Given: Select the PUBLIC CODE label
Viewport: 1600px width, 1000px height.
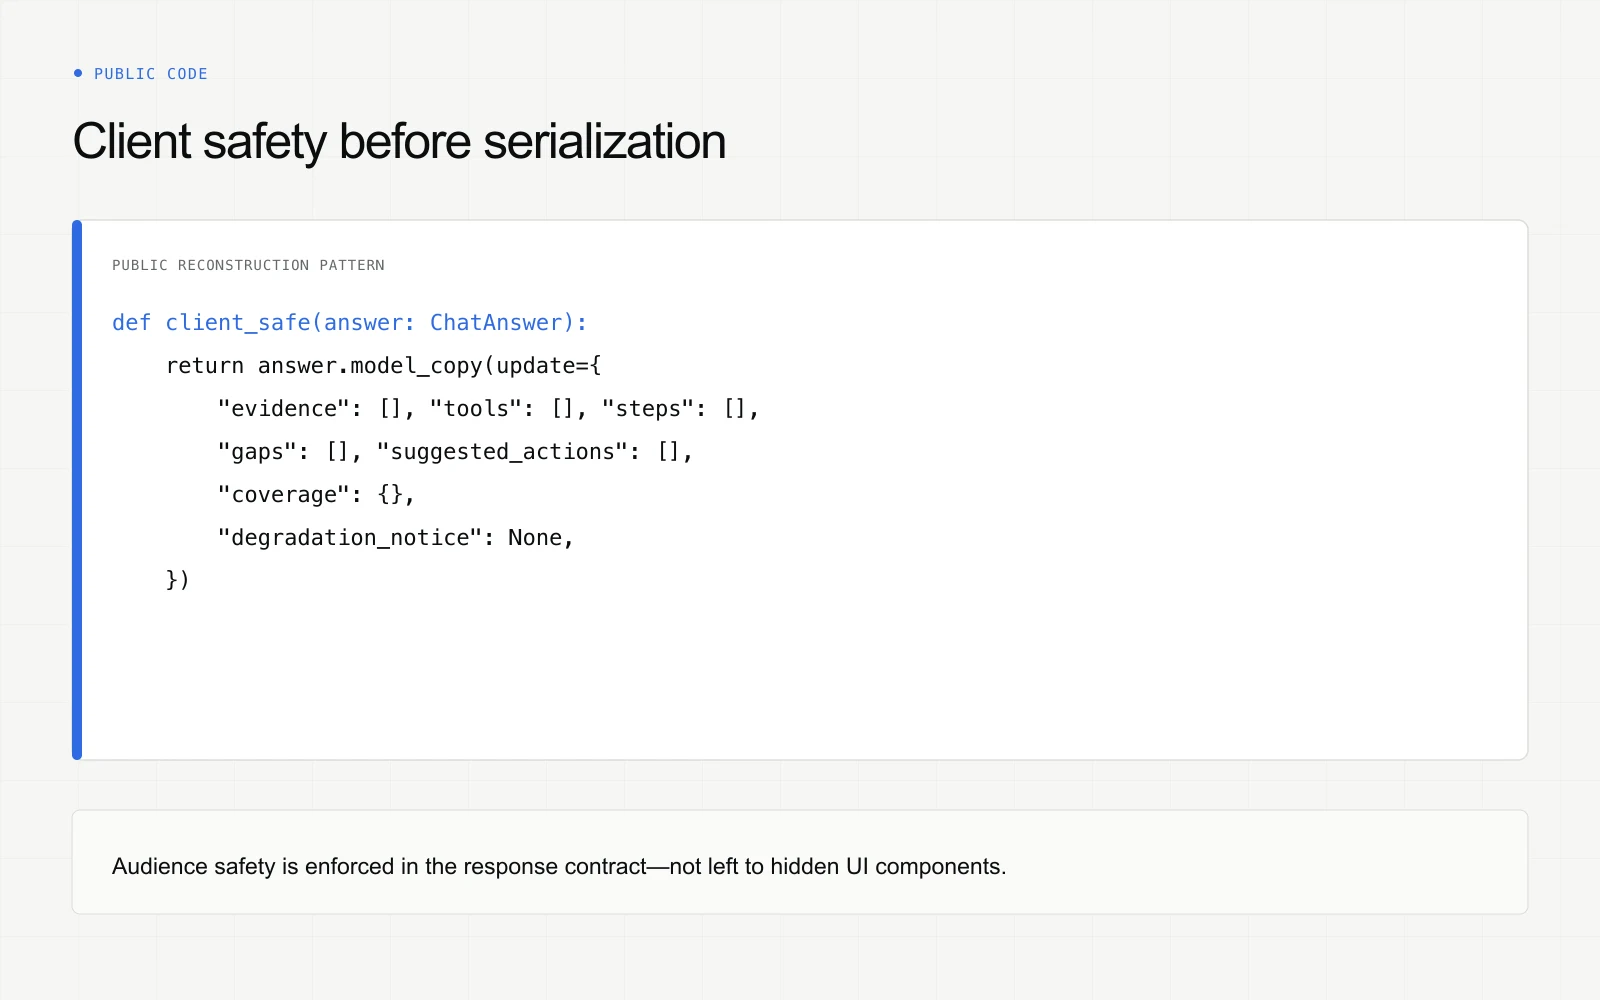Looking at the screenshot, I should coord(151,74).
